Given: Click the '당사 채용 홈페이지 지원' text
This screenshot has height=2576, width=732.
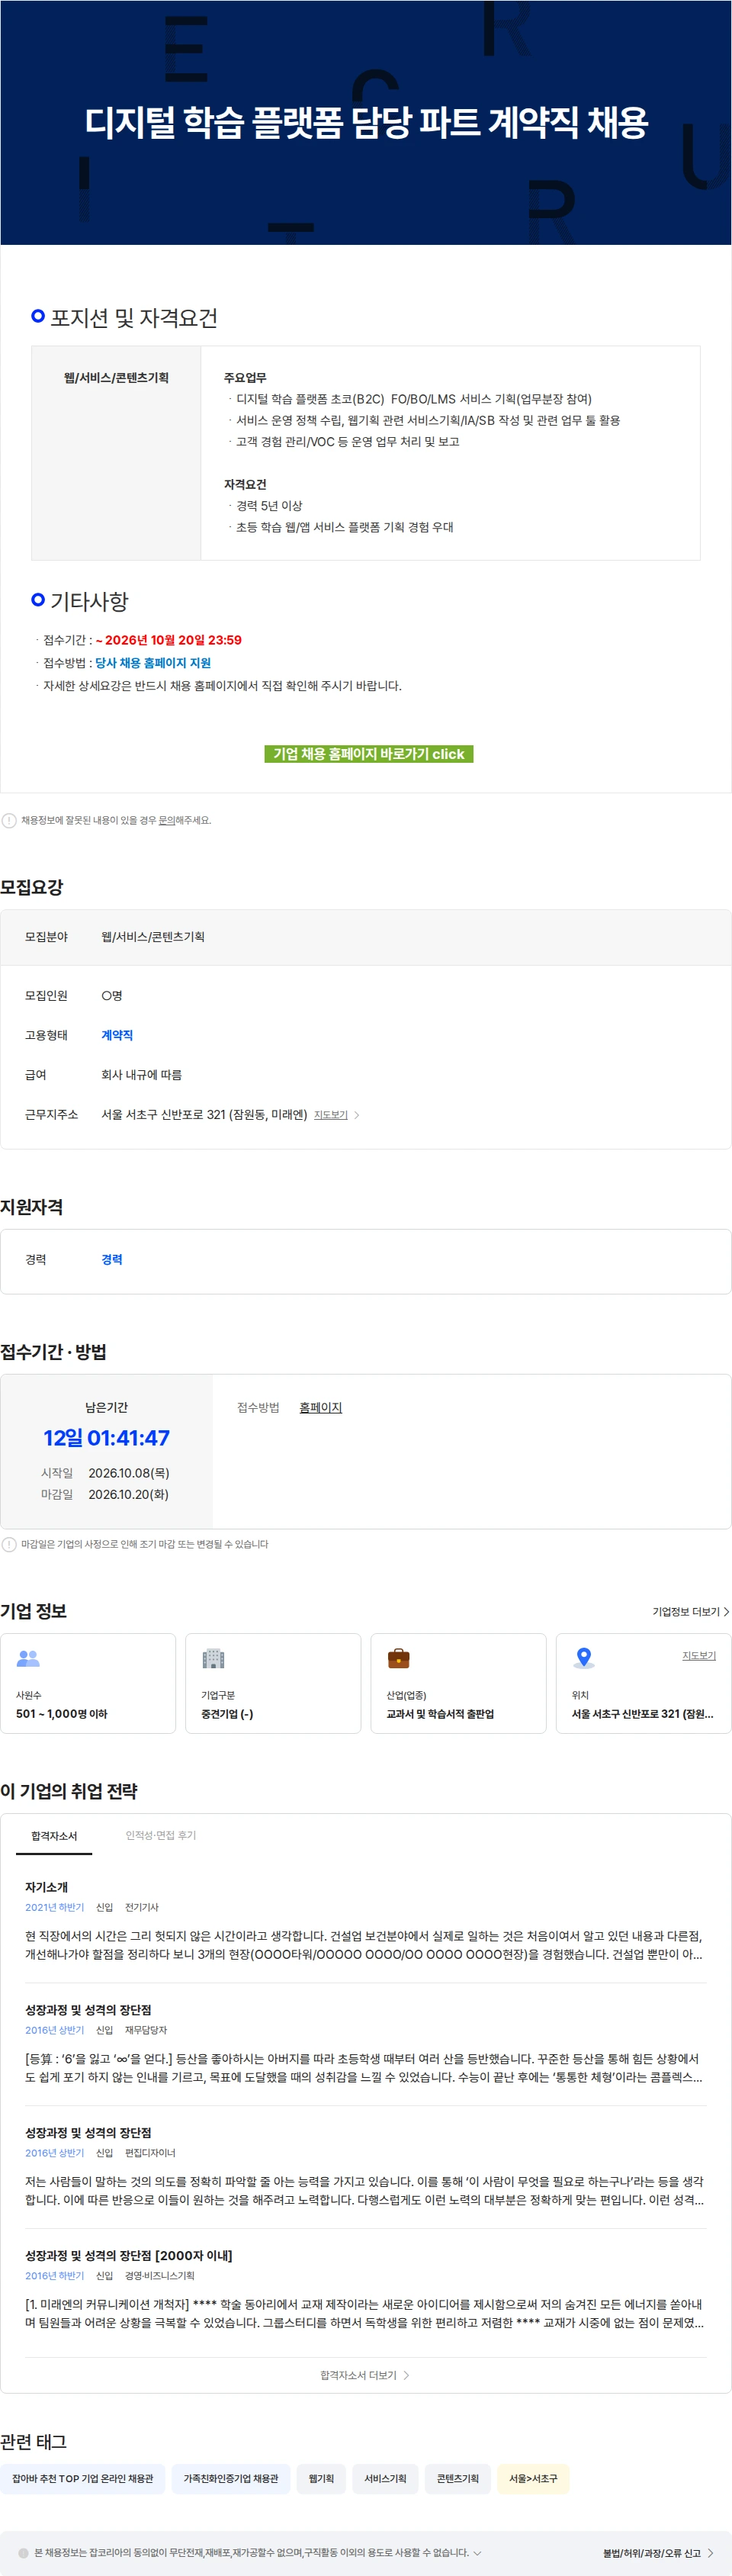Looking at the screenshot, I should tap(153, 663).
